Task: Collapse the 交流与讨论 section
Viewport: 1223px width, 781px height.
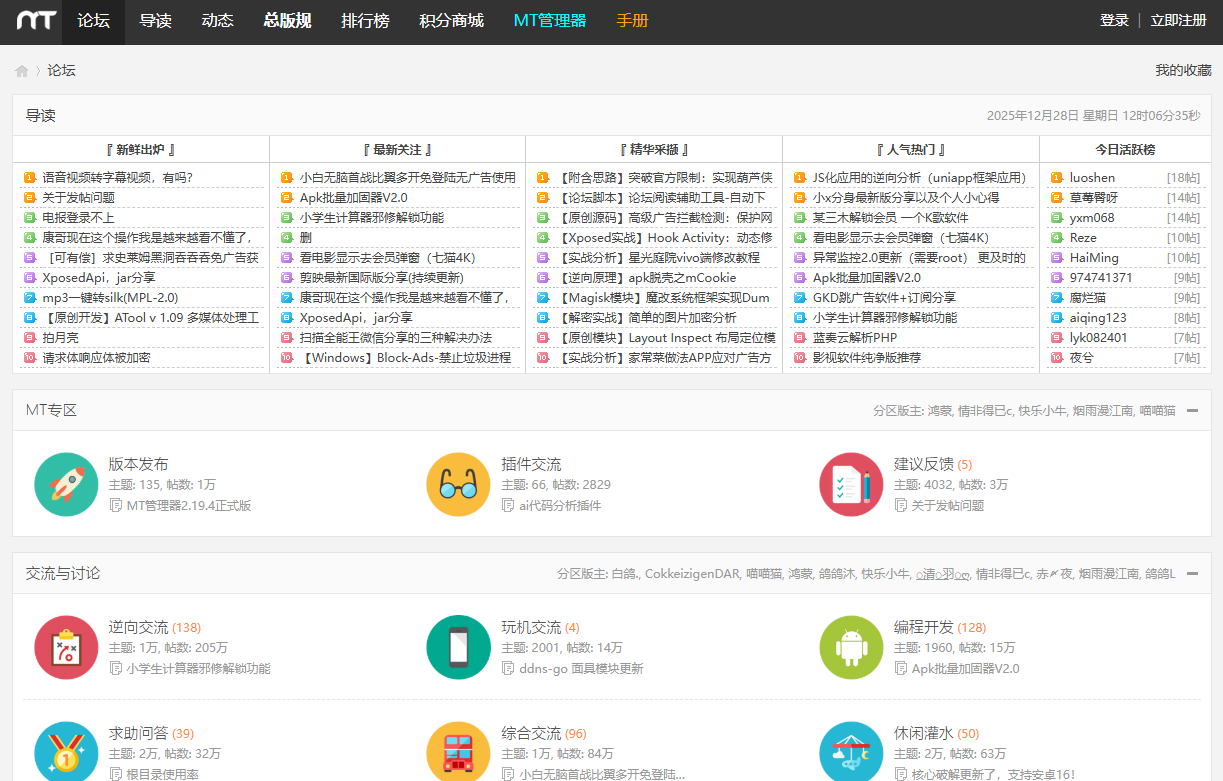Action: [1192, 574]
